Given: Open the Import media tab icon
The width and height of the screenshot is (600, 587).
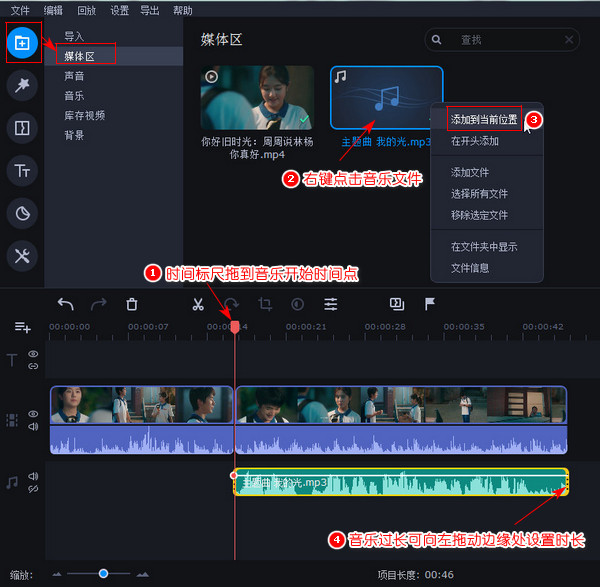Looking at the screenshot, I should click(x=22, y=43).
